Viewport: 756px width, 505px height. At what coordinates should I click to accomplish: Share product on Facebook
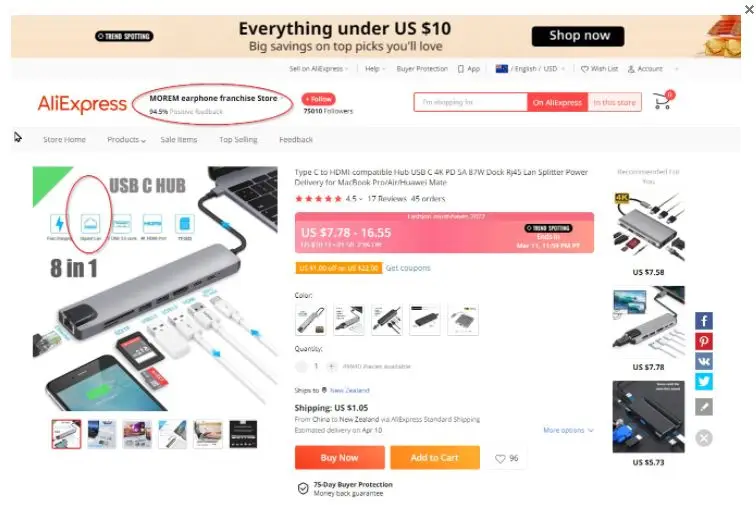pos(703,321)
